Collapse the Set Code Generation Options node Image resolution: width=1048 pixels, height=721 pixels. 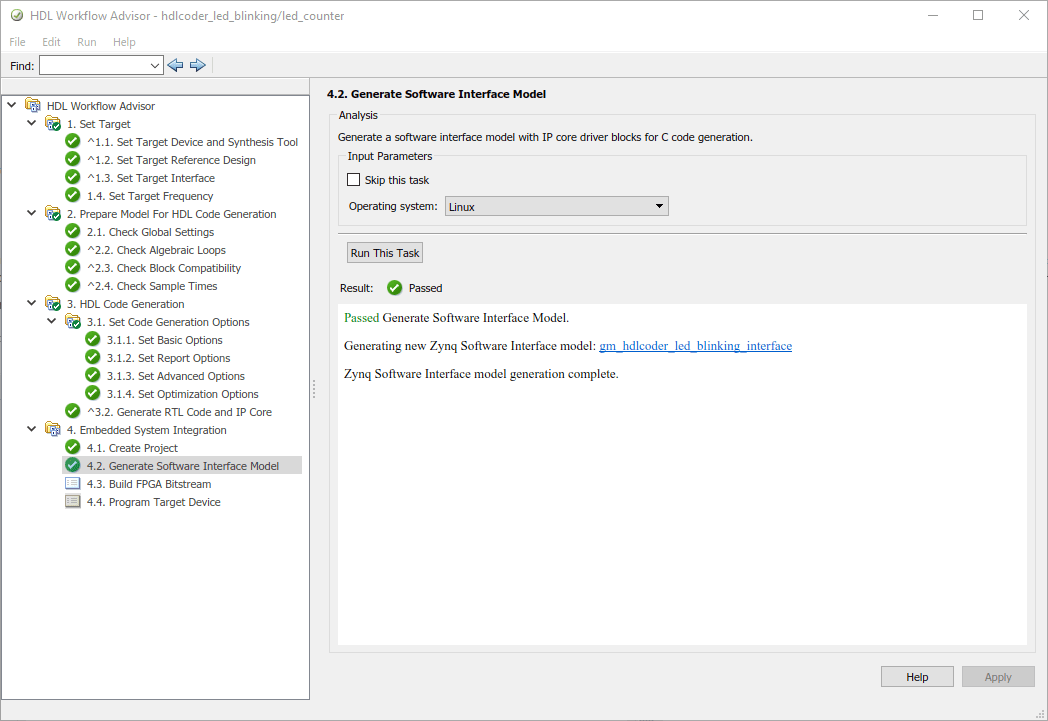[52, 322]
